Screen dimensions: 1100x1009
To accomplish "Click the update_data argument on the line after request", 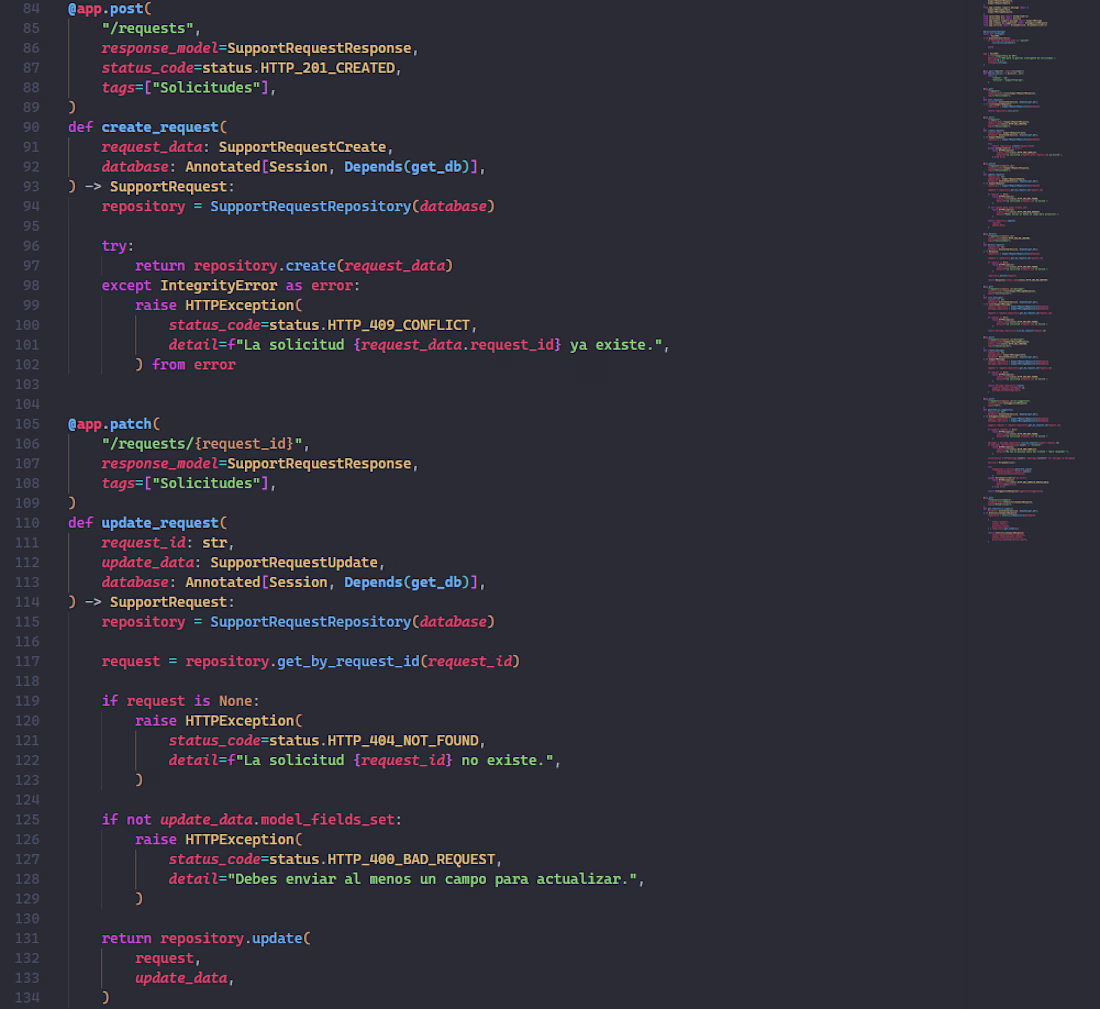I will coord(181,977).
